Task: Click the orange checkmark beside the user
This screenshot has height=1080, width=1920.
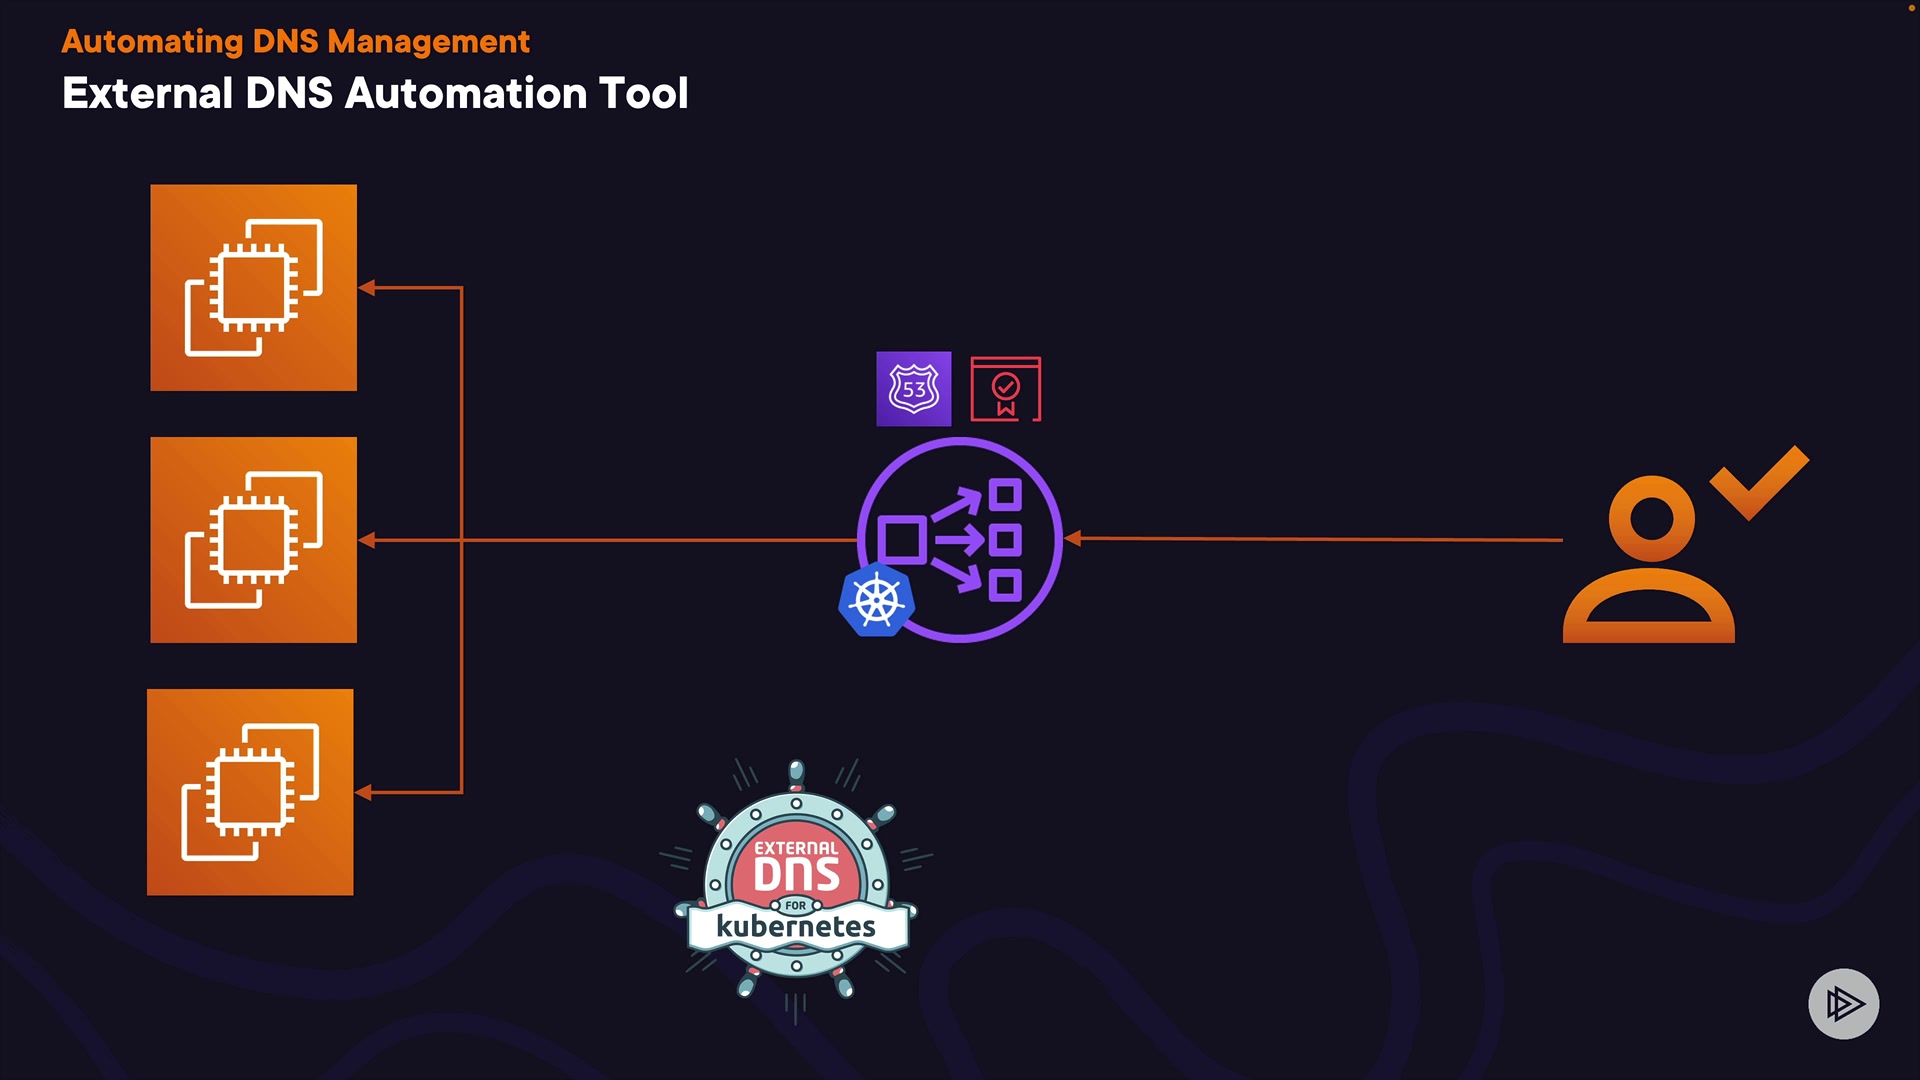Action: (1760, 482)
